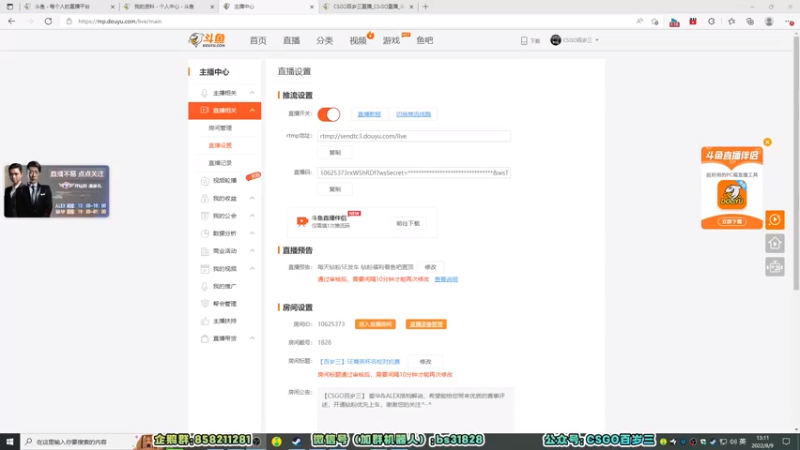Click the shield icon for 我的公会

click(x=205, y=216)
